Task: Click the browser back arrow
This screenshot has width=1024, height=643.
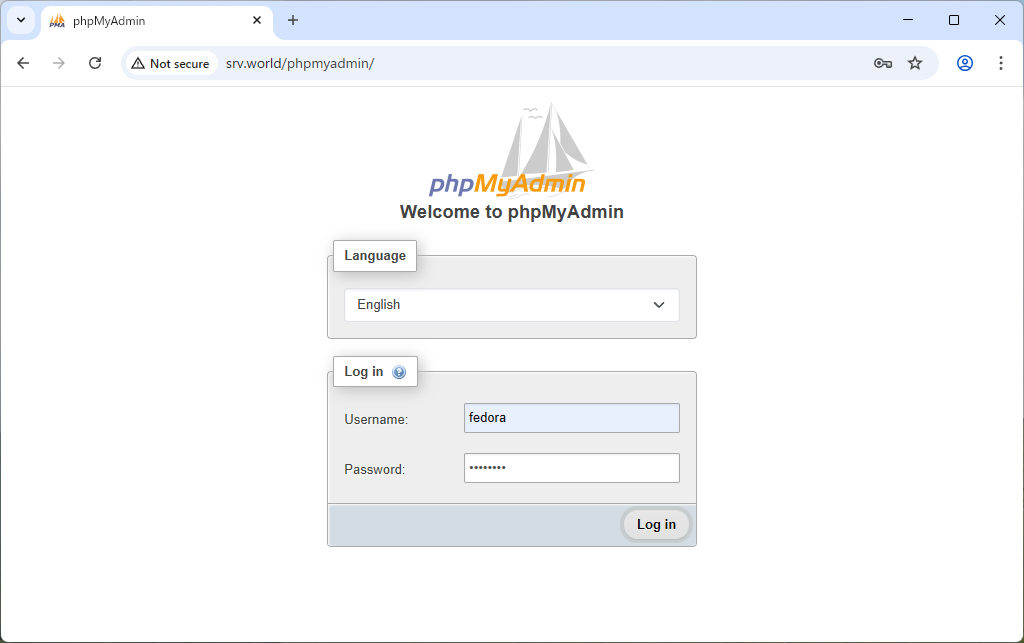Action: pyautogui.click(x=23, y=63)
